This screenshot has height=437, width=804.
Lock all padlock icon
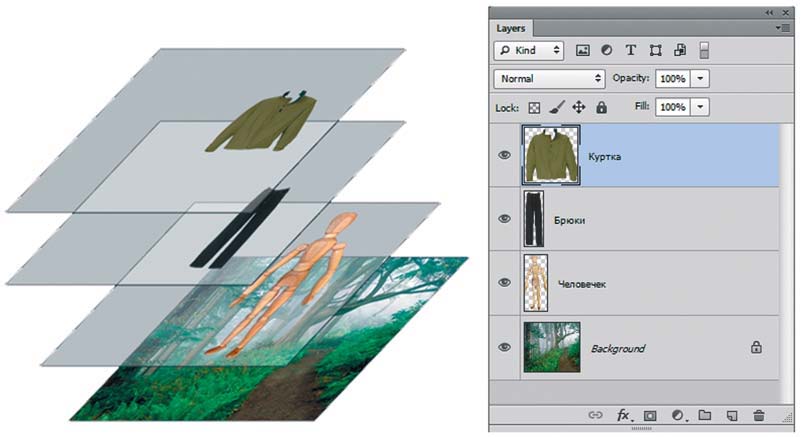601,107
